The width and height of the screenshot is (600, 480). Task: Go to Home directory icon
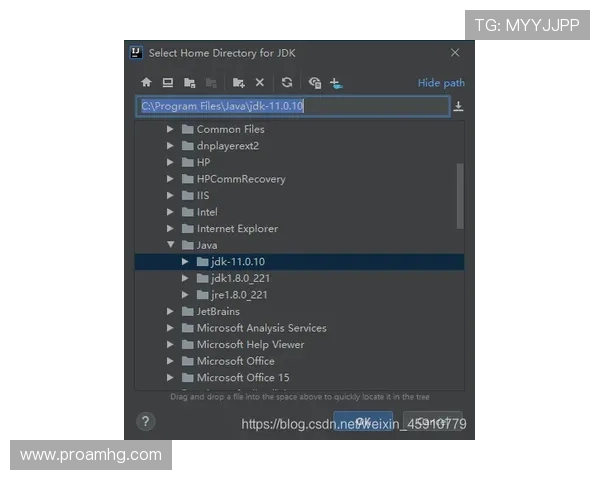coord(146,83)
